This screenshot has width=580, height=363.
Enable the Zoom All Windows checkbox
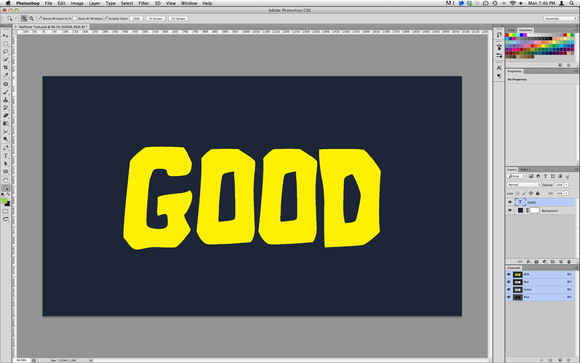pyautogui.click(x=74, y=19)
